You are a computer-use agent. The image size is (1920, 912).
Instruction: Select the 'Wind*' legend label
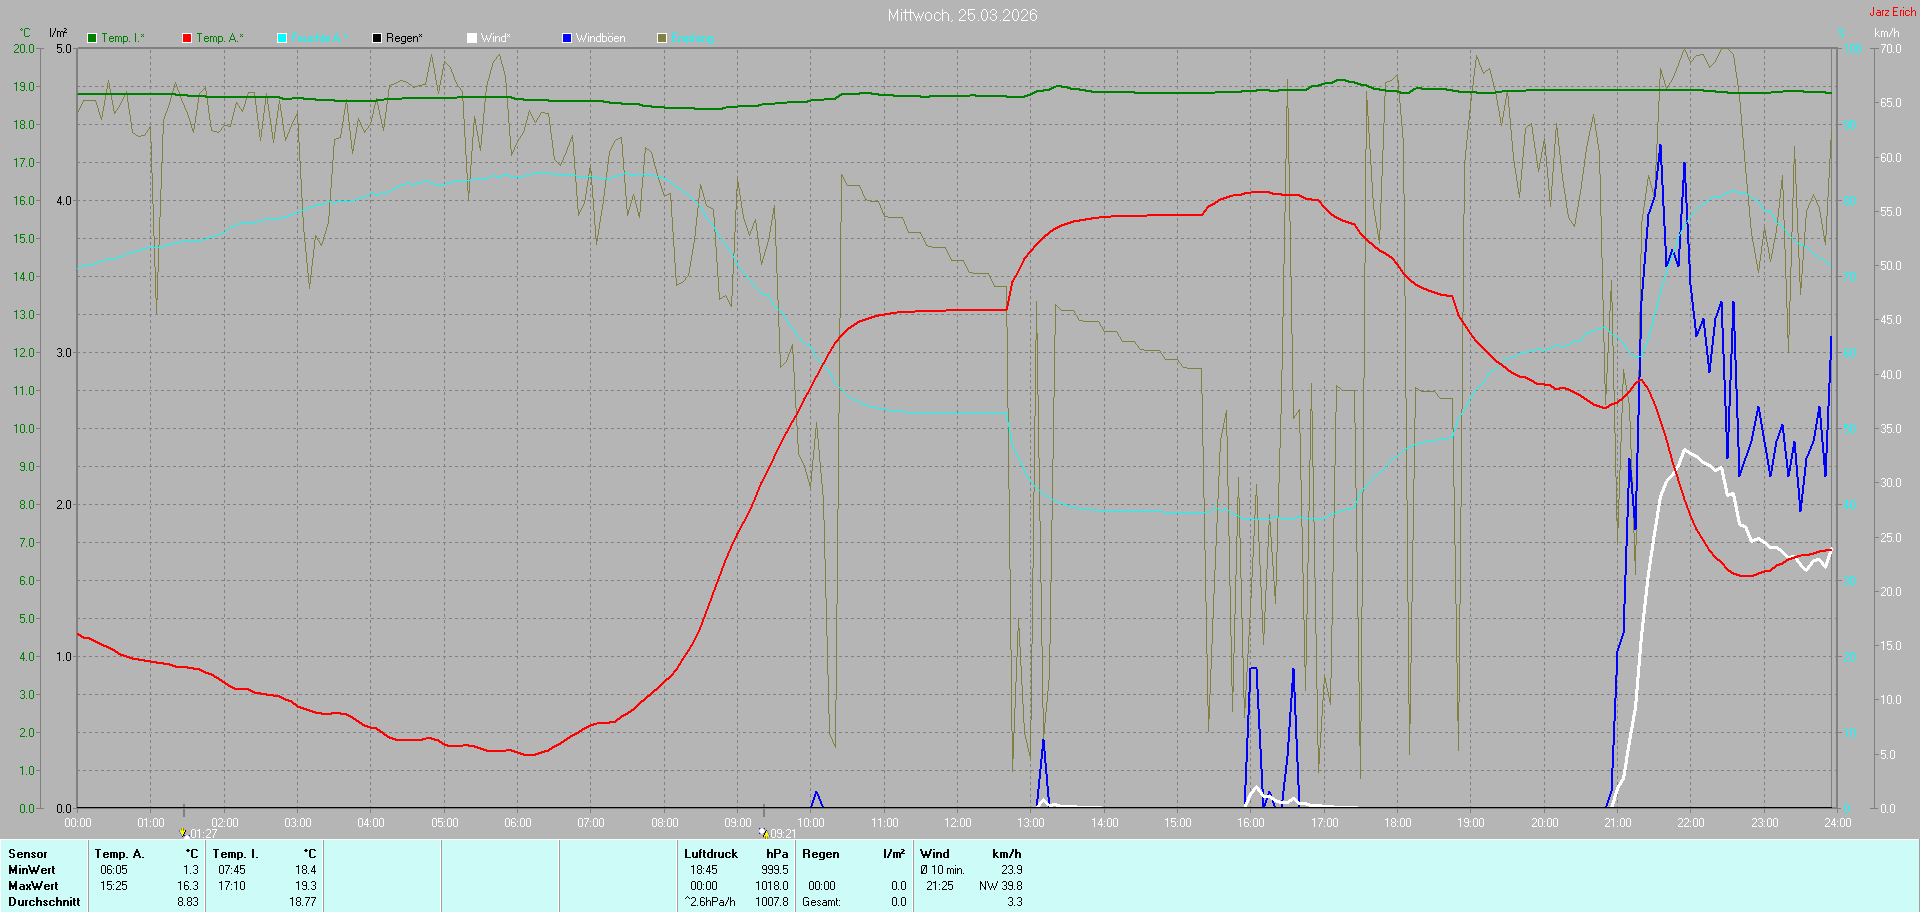(496, 38)
